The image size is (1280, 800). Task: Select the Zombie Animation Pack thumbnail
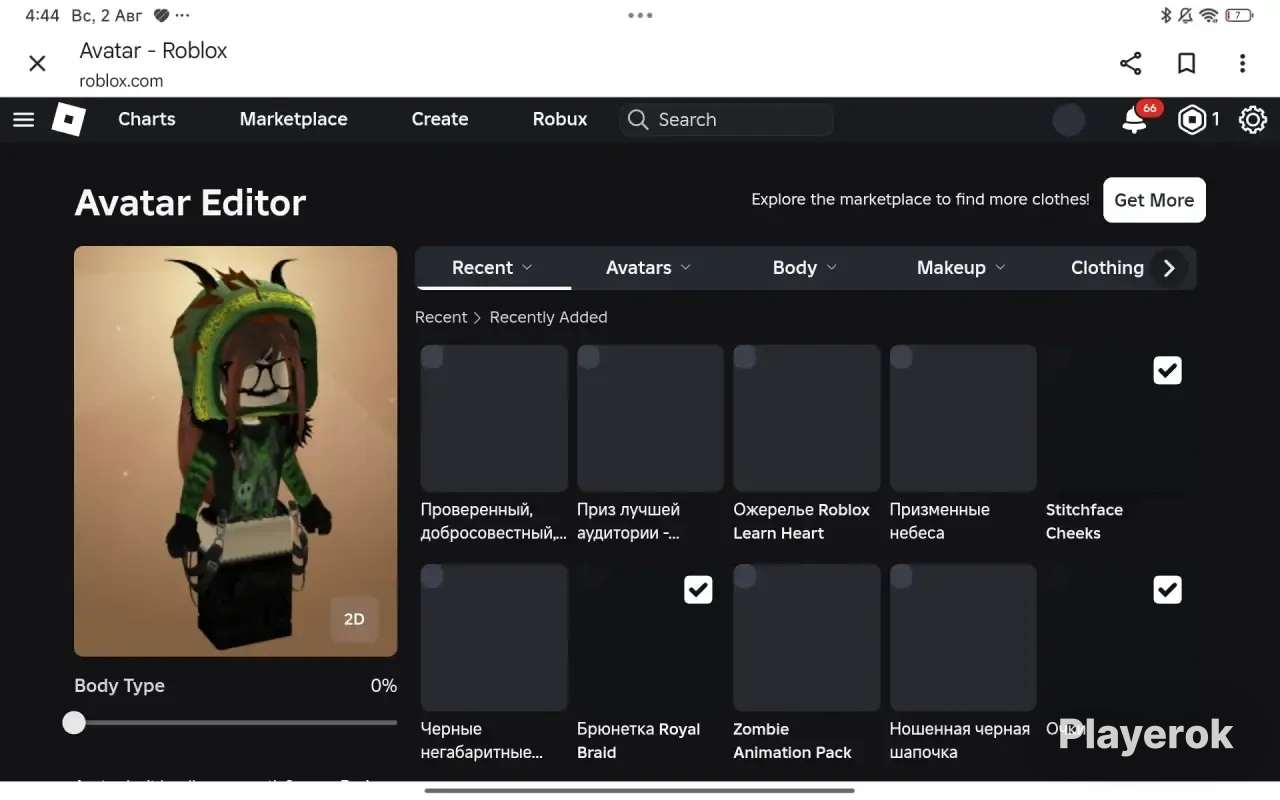pos(807,637)
